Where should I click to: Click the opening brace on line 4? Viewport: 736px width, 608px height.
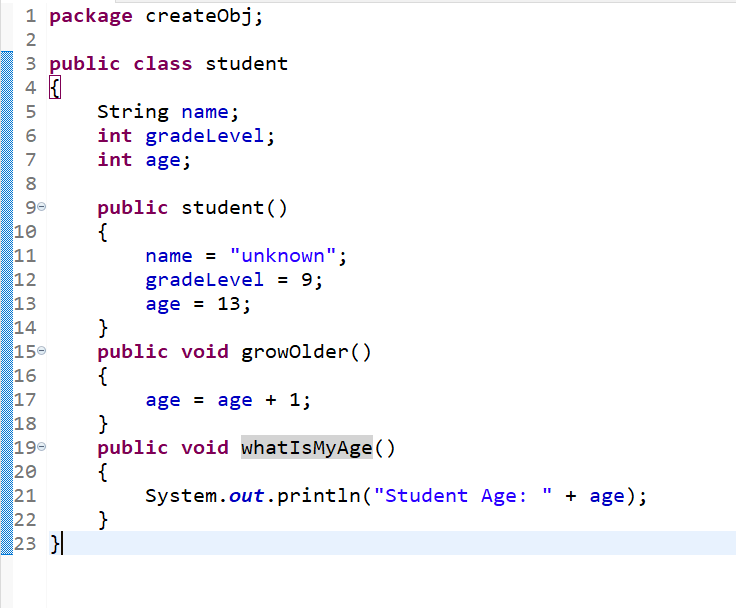click(x=55, y=88)
